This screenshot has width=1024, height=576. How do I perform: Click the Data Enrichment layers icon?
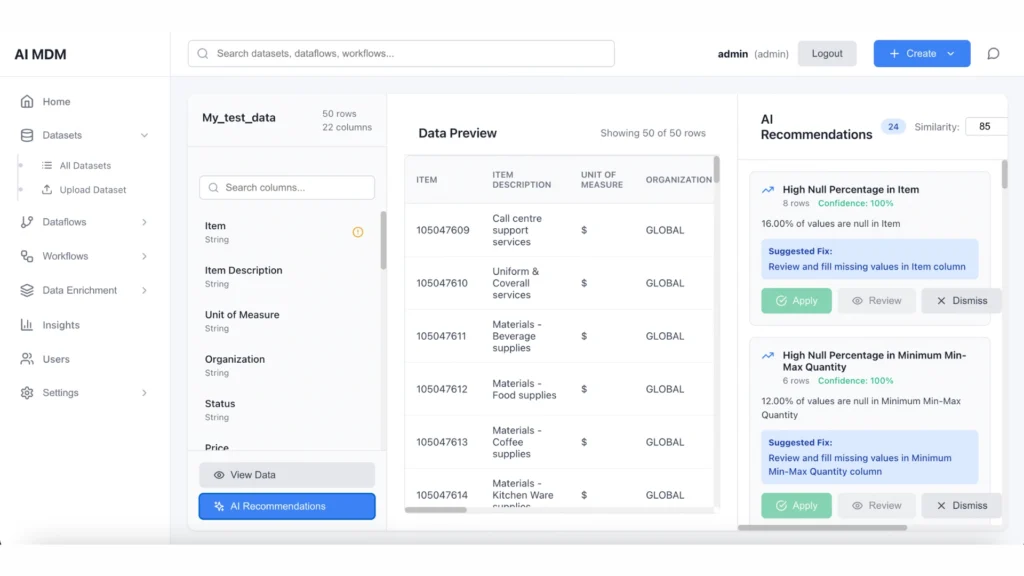pyautogui.click(x=27, y=291)
